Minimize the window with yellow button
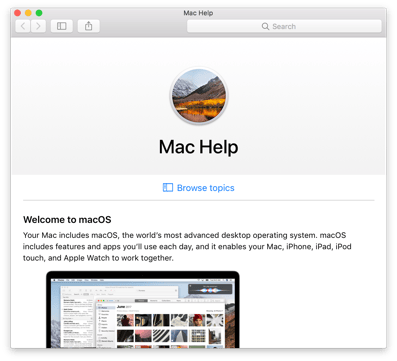This screenshot has width=397, height=361. (x=28, y=13)
